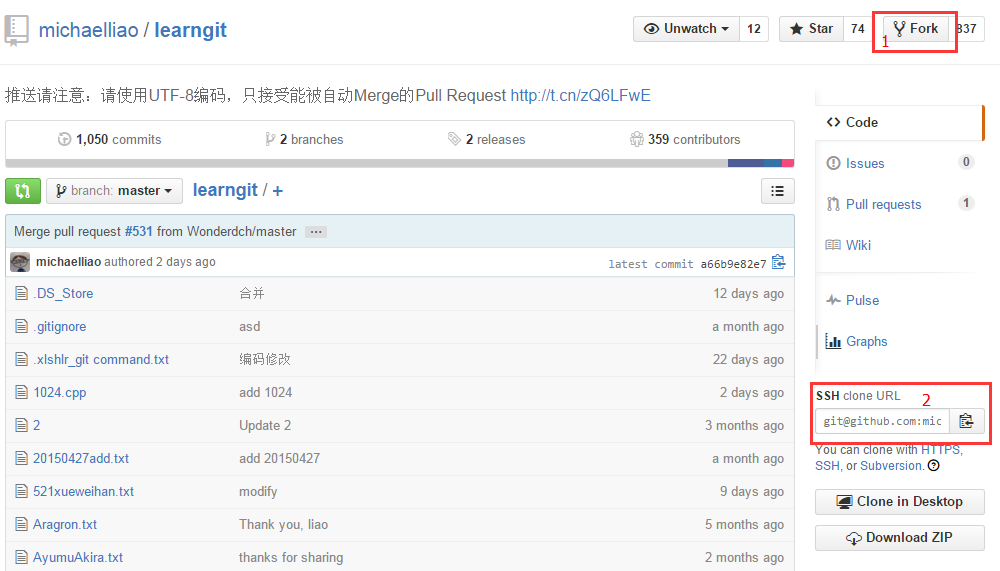
Task: Open the 'add 1024' commit message
Action: coord(265,392)
